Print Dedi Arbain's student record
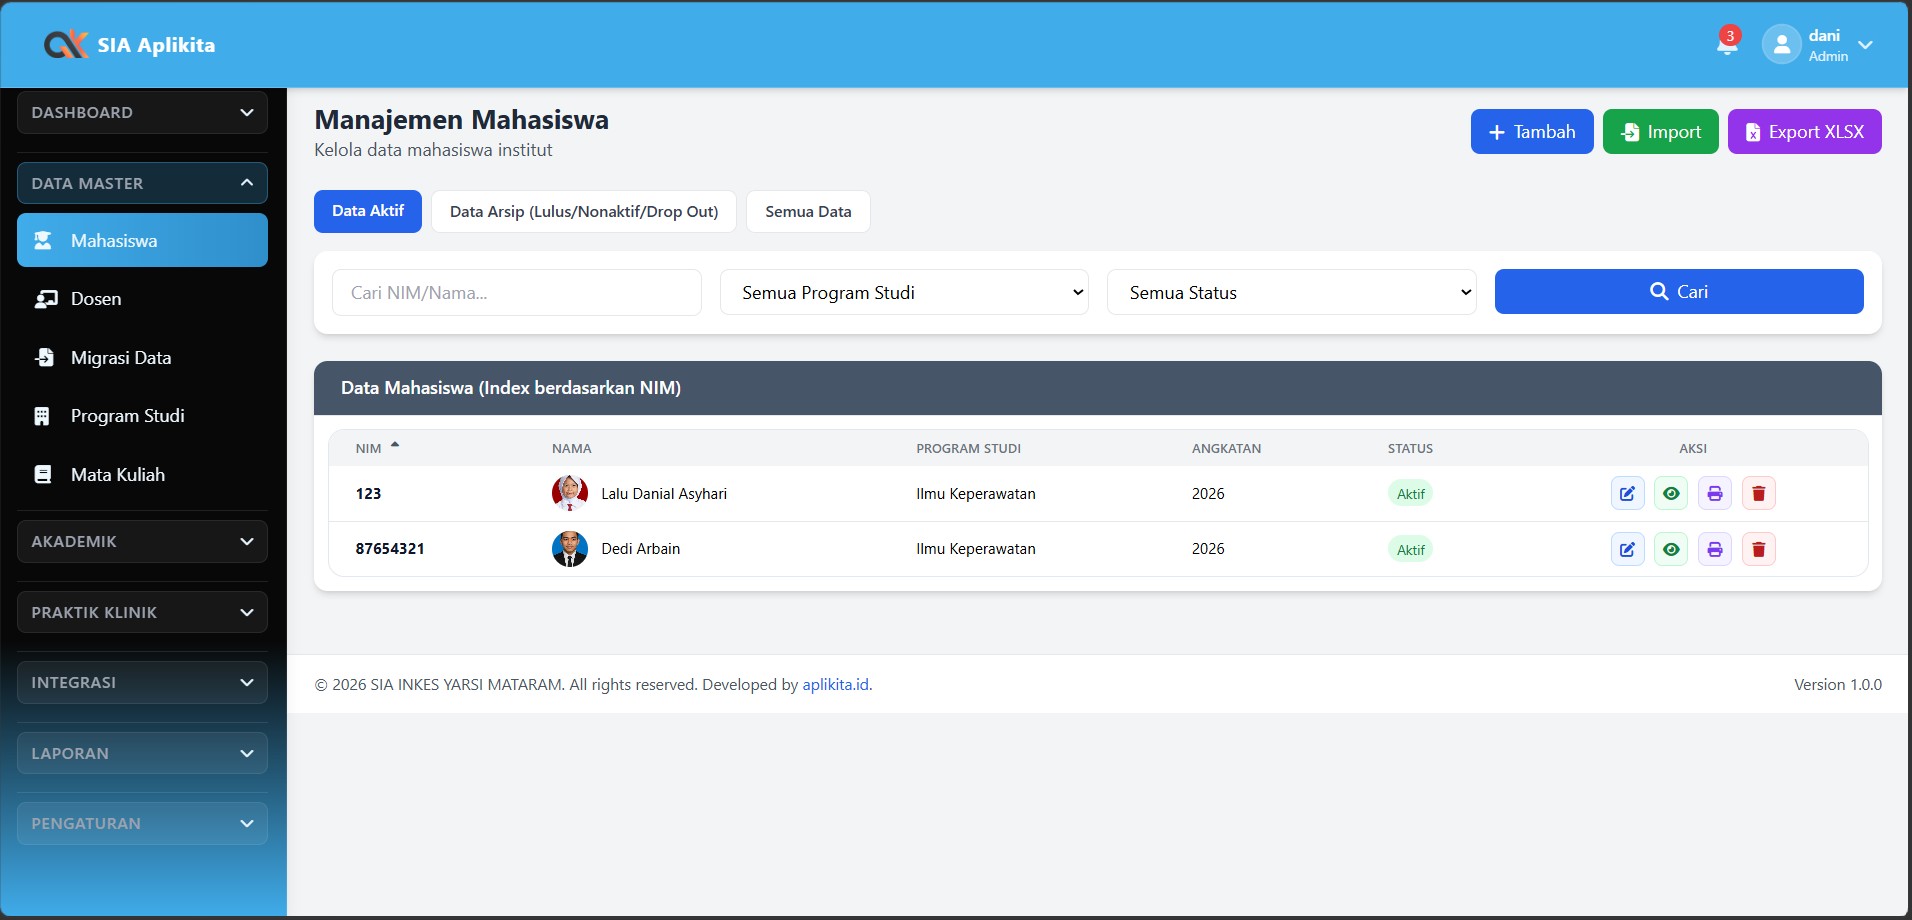The width and height of the screenshot is (1912, 920). coord(1714,549)
